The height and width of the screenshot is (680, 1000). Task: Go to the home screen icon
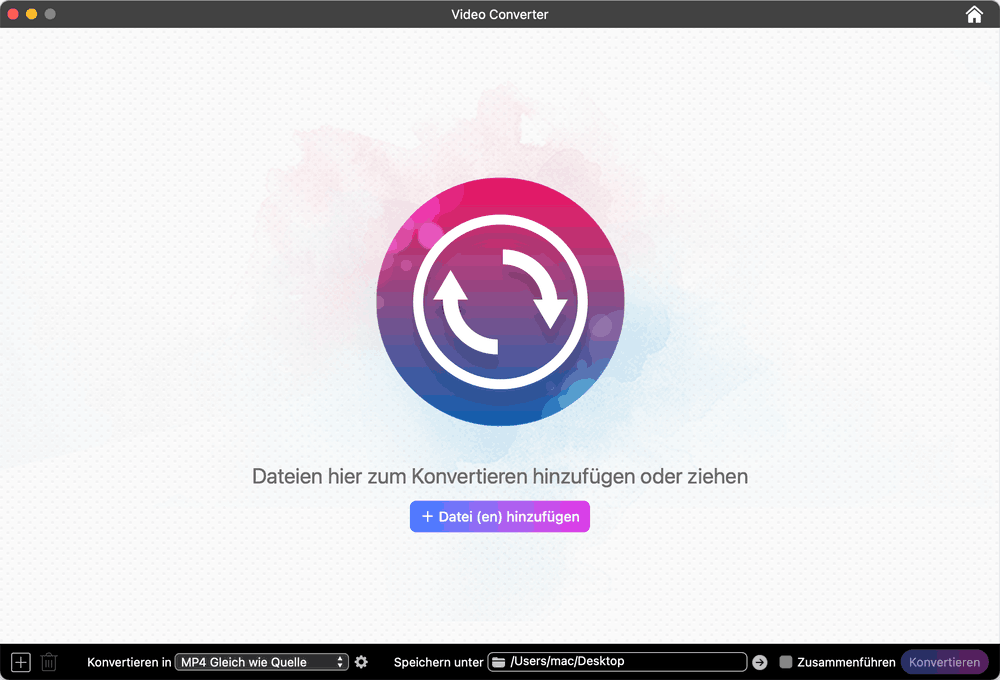[974, 14]
